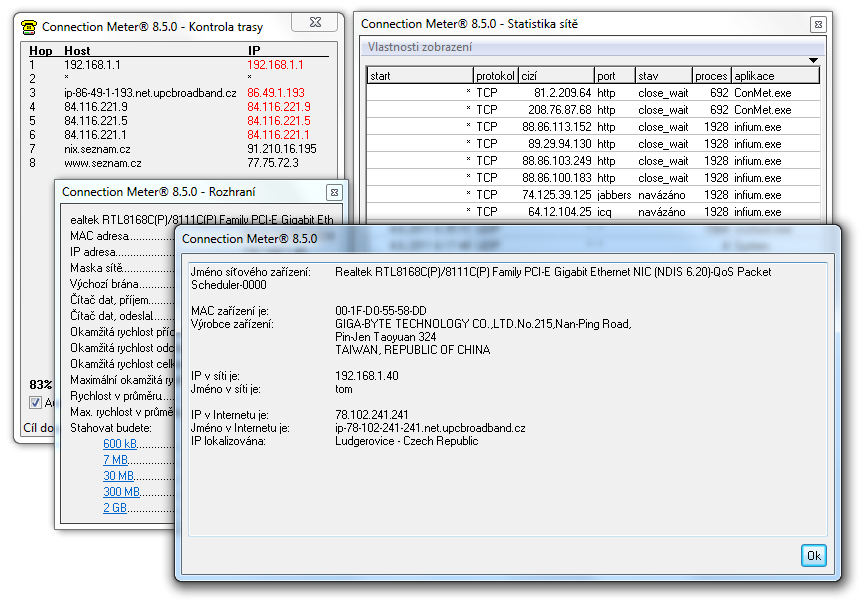Open the 30 MB download link
This screenshot has width=863, height=605.
click(x=118, y=476)
